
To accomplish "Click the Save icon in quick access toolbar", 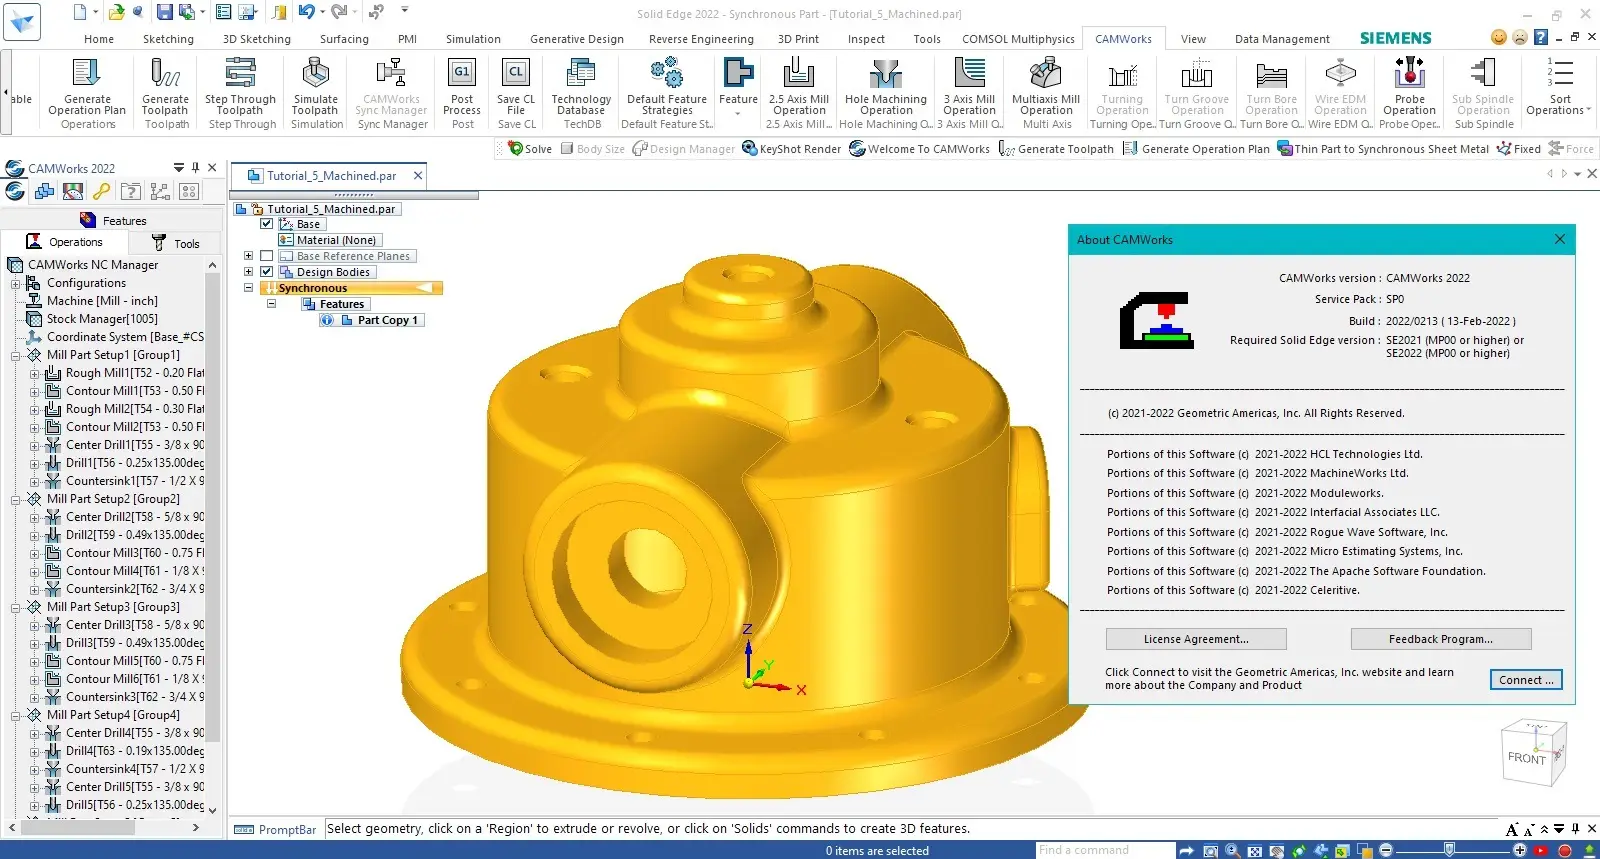I will tap(164, 12).
